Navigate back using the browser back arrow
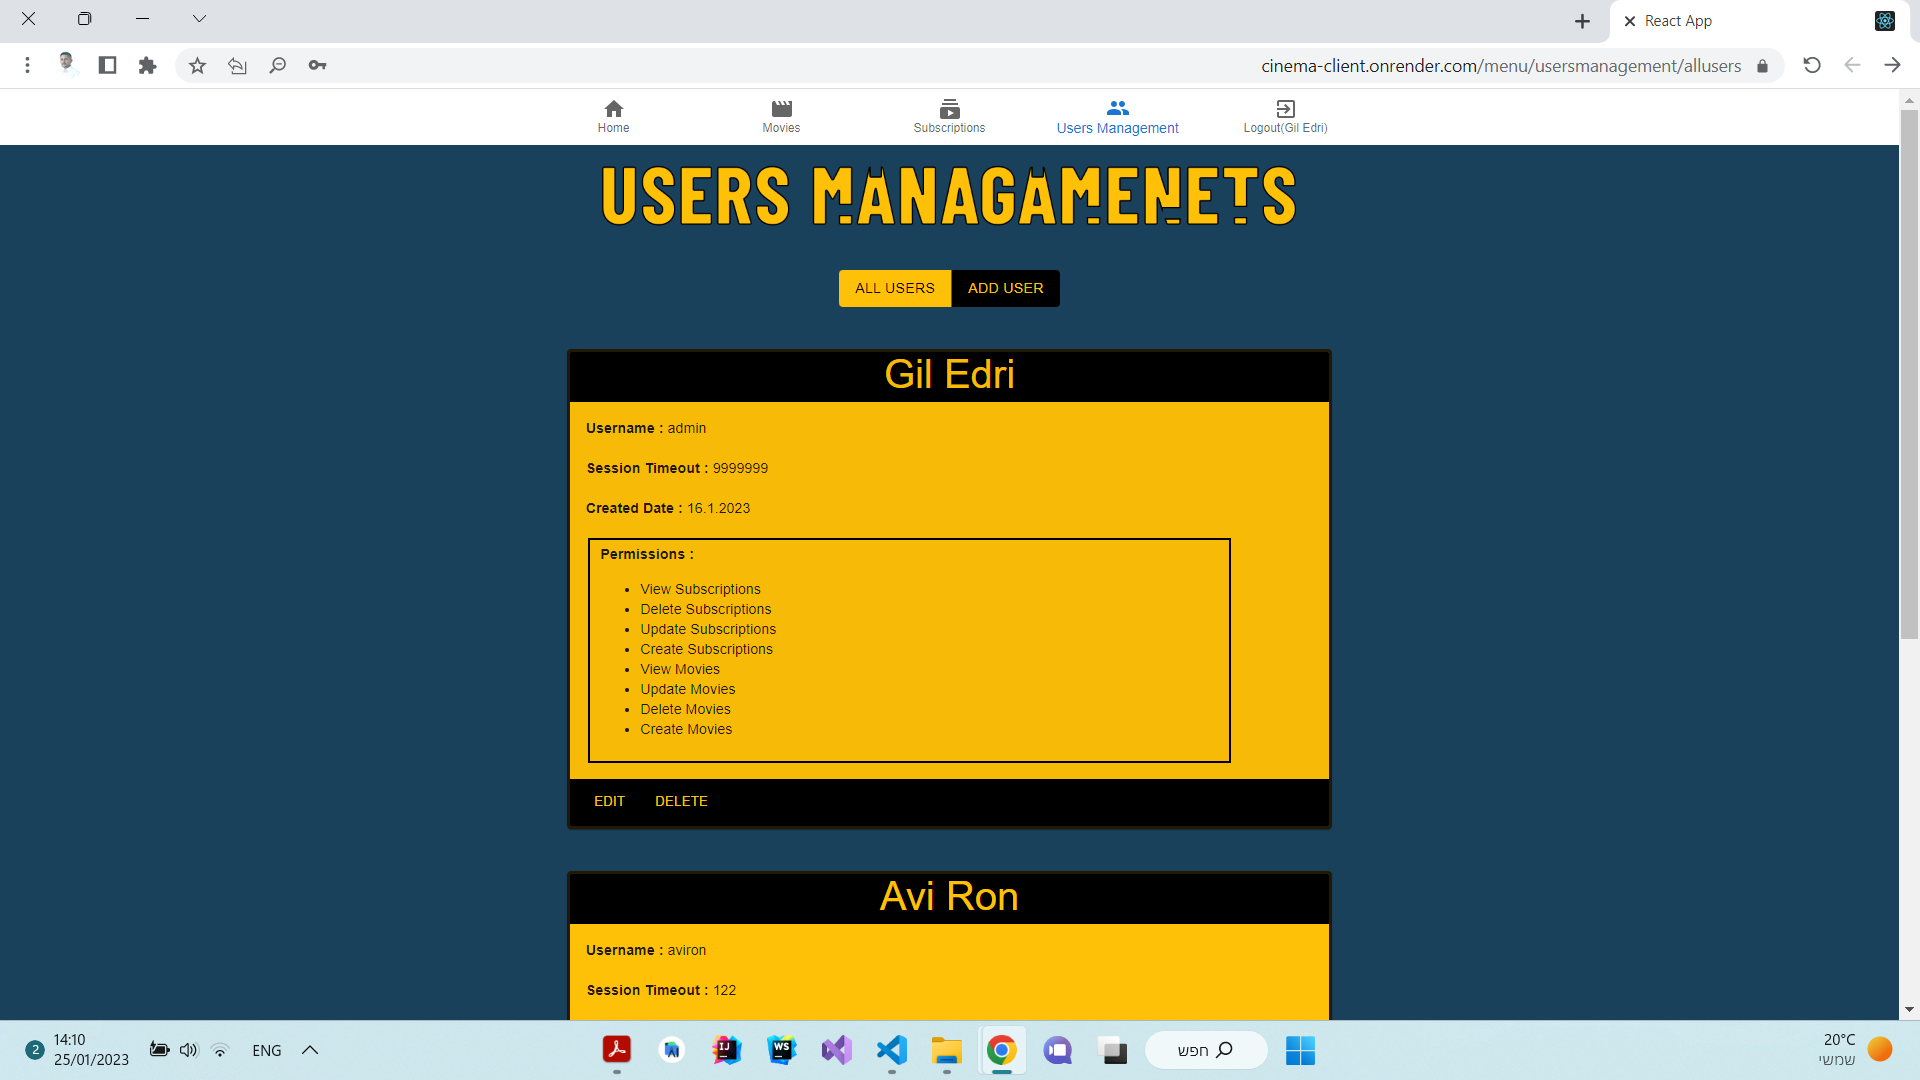 (x=1852, y=64)
